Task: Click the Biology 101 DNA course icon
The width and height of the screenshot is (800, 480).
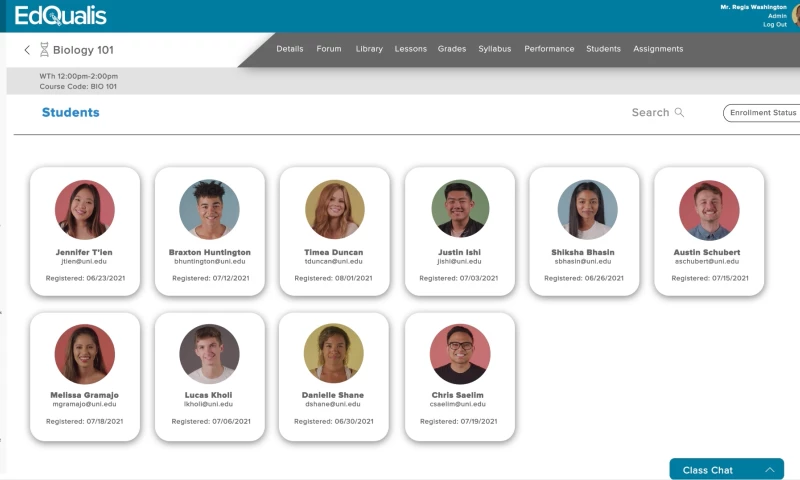Action: 44,49
